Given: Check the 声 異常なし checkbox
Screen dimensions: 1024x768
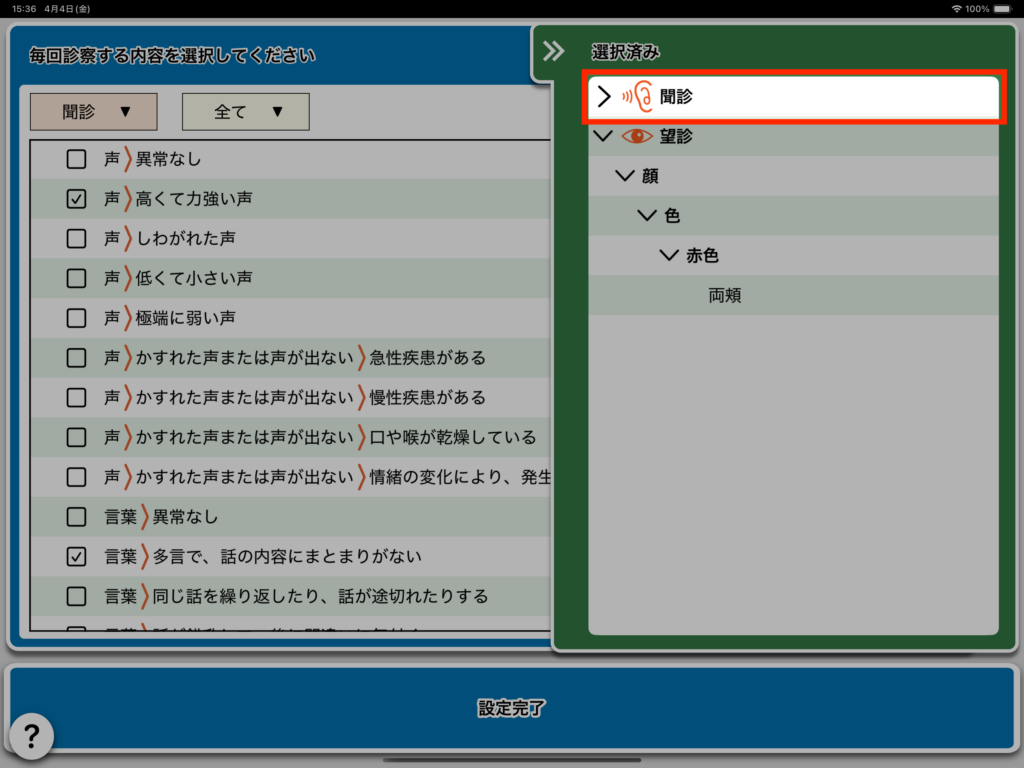Looking at the screenshot, I should coord(76,158).
